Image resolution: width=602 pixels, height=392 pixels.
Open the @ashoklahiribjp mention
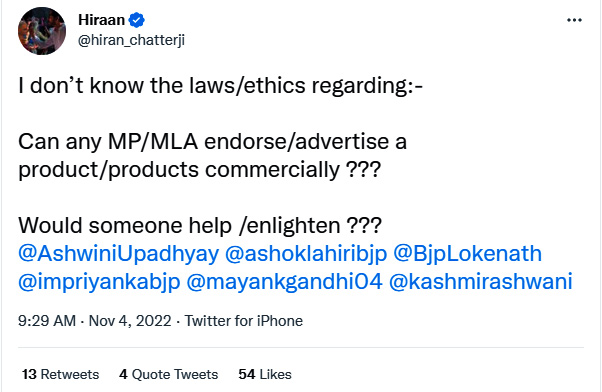tap(306, 253)
